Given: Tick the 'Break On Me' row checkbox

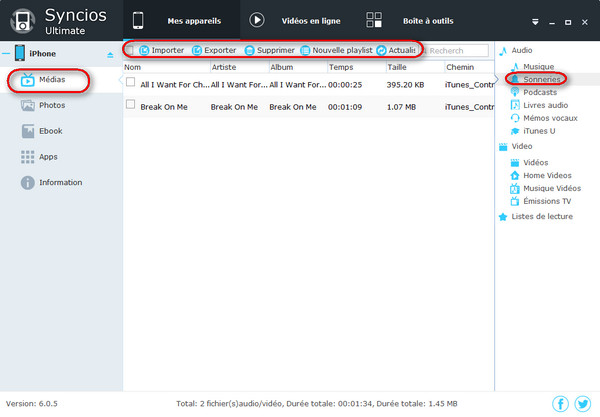Looking at the screenshot, I should coord(130,104).
